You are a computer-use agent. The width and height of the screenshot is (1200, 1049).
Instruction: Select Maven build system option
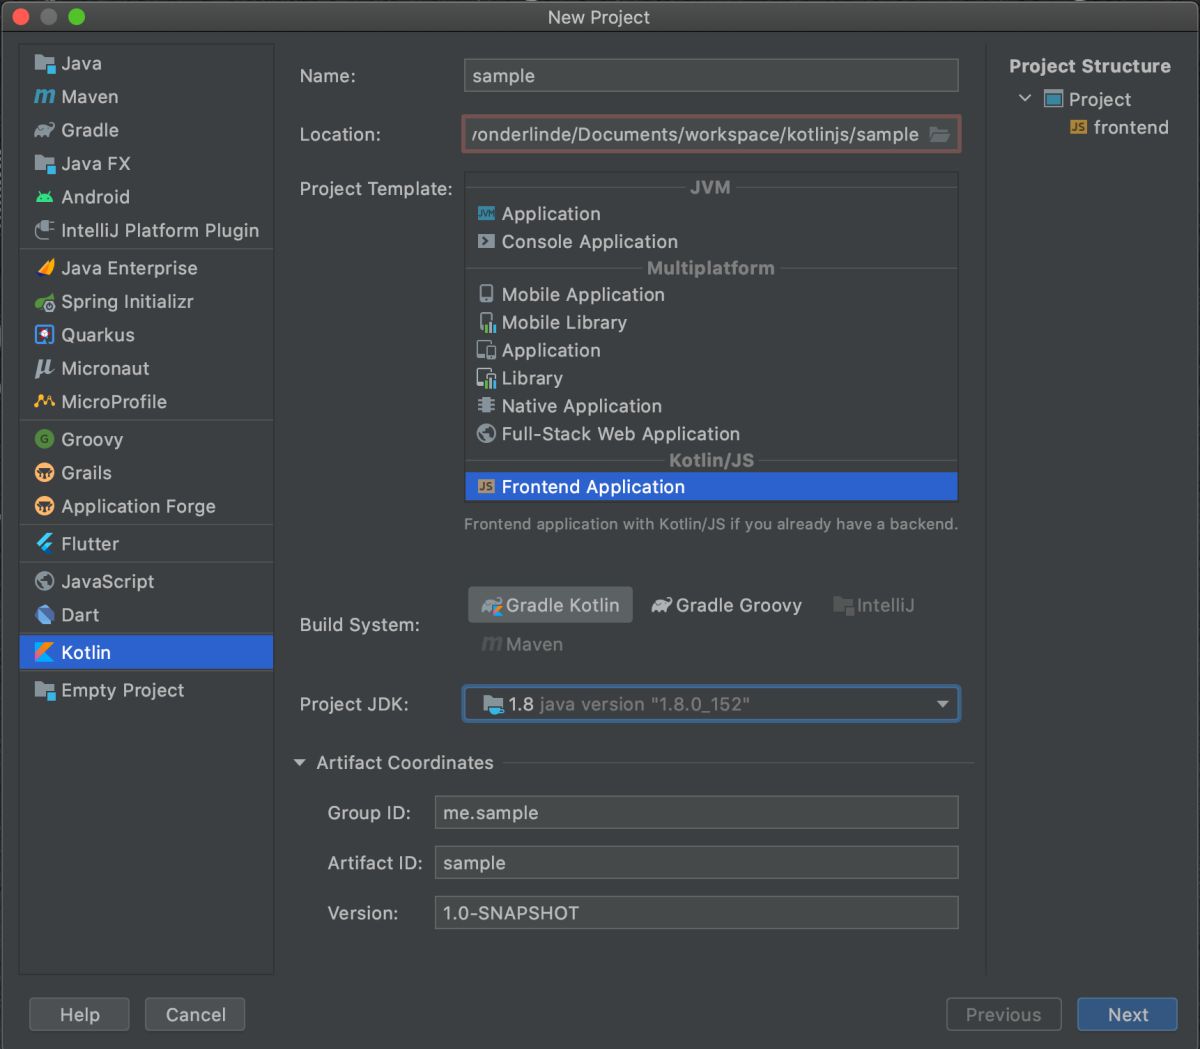(x=522, y=644)
